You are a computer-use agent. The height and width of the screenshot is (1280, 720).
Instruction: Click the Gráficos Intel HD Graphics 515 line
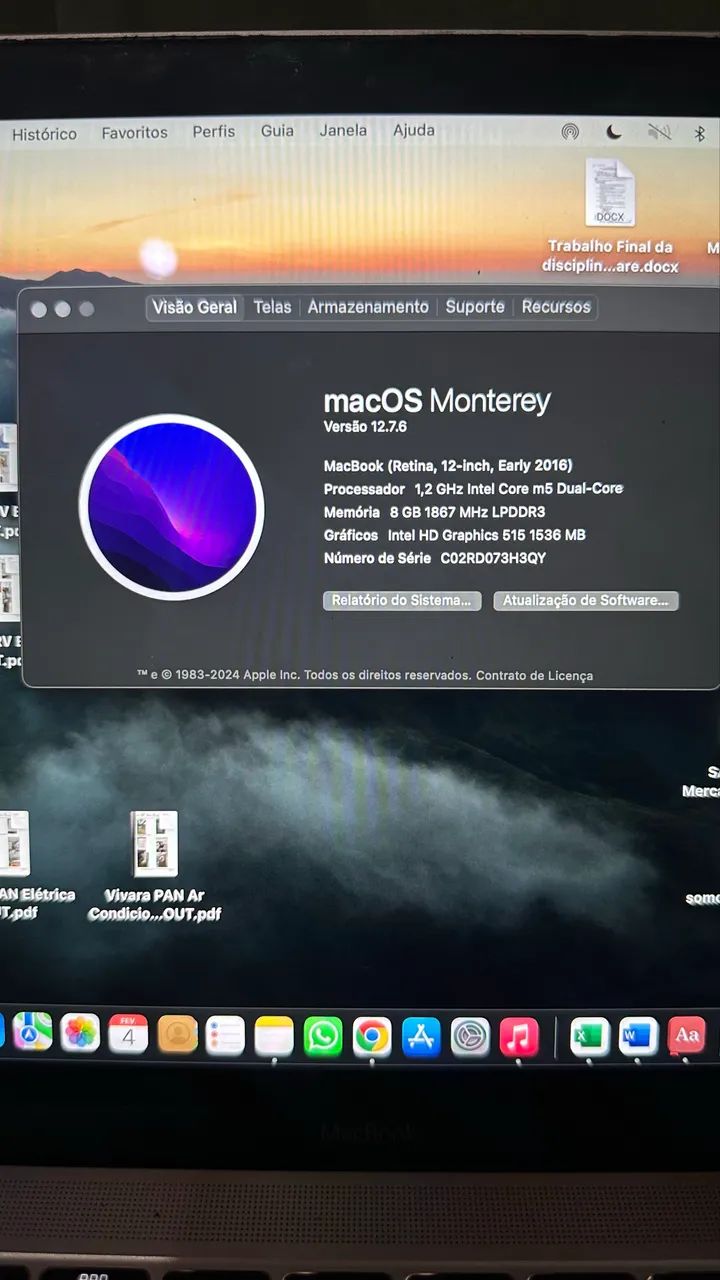pos(454,535)
